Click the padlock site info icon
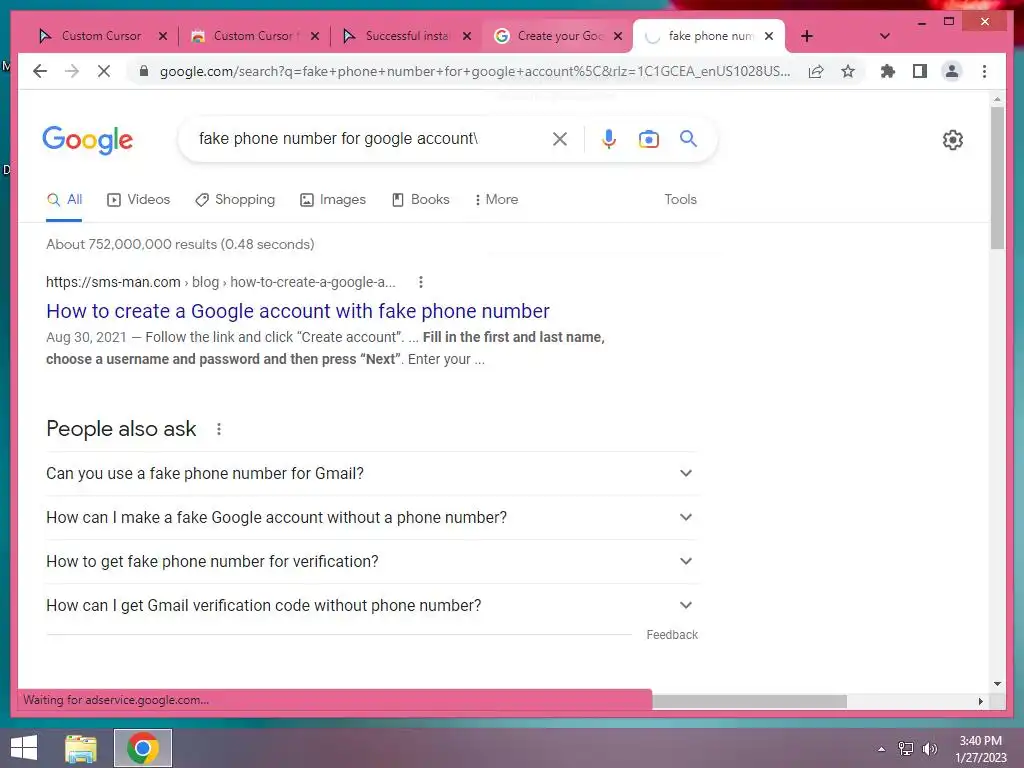The height and width of the screenshot is (768, 1024). (144, 71)
